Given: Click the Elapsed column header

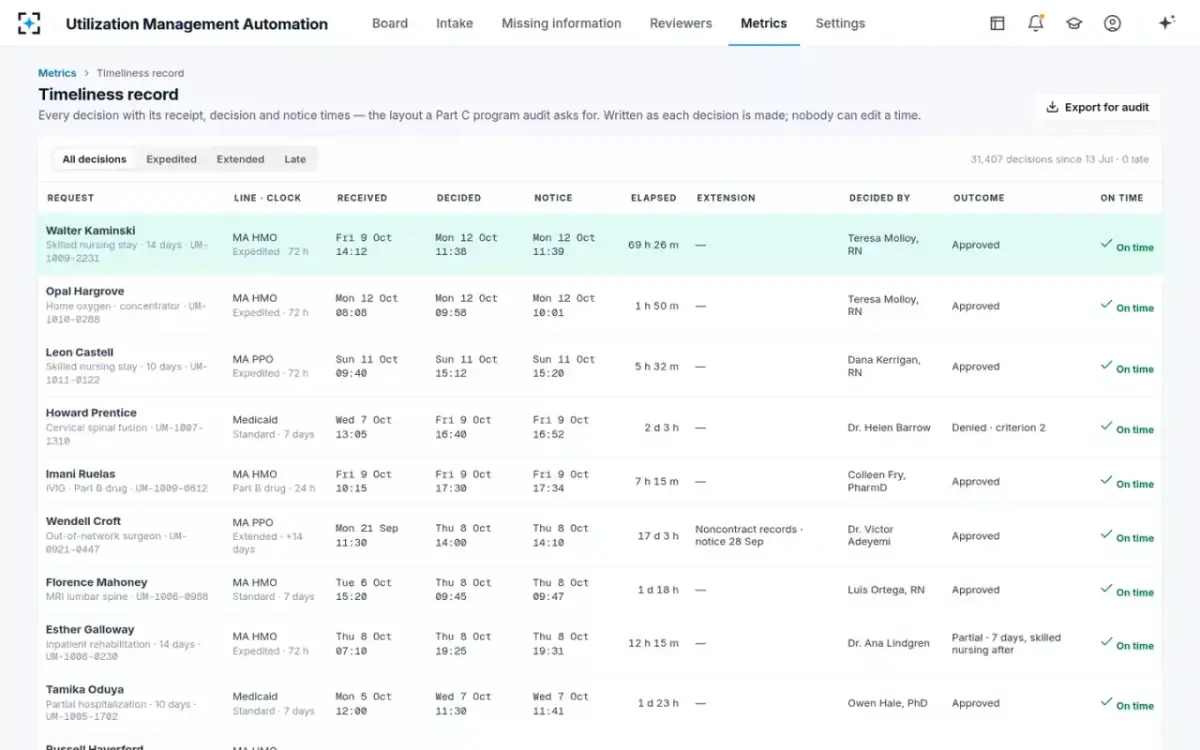Looking at the screenshot, I should [654, 198].
